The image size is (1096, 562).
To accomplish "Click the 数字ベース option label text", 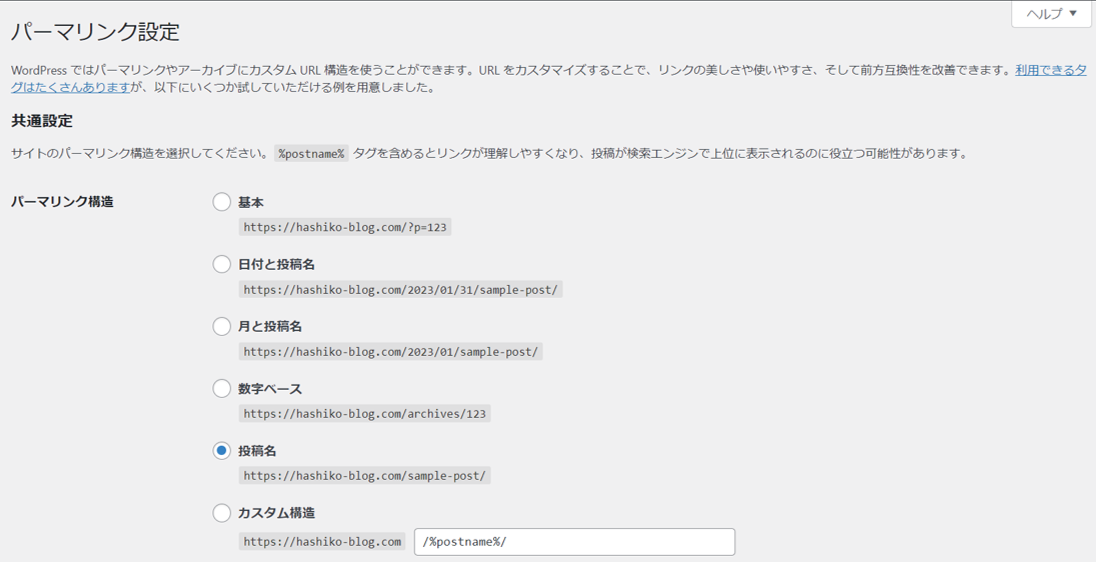I will pos(270,389).
